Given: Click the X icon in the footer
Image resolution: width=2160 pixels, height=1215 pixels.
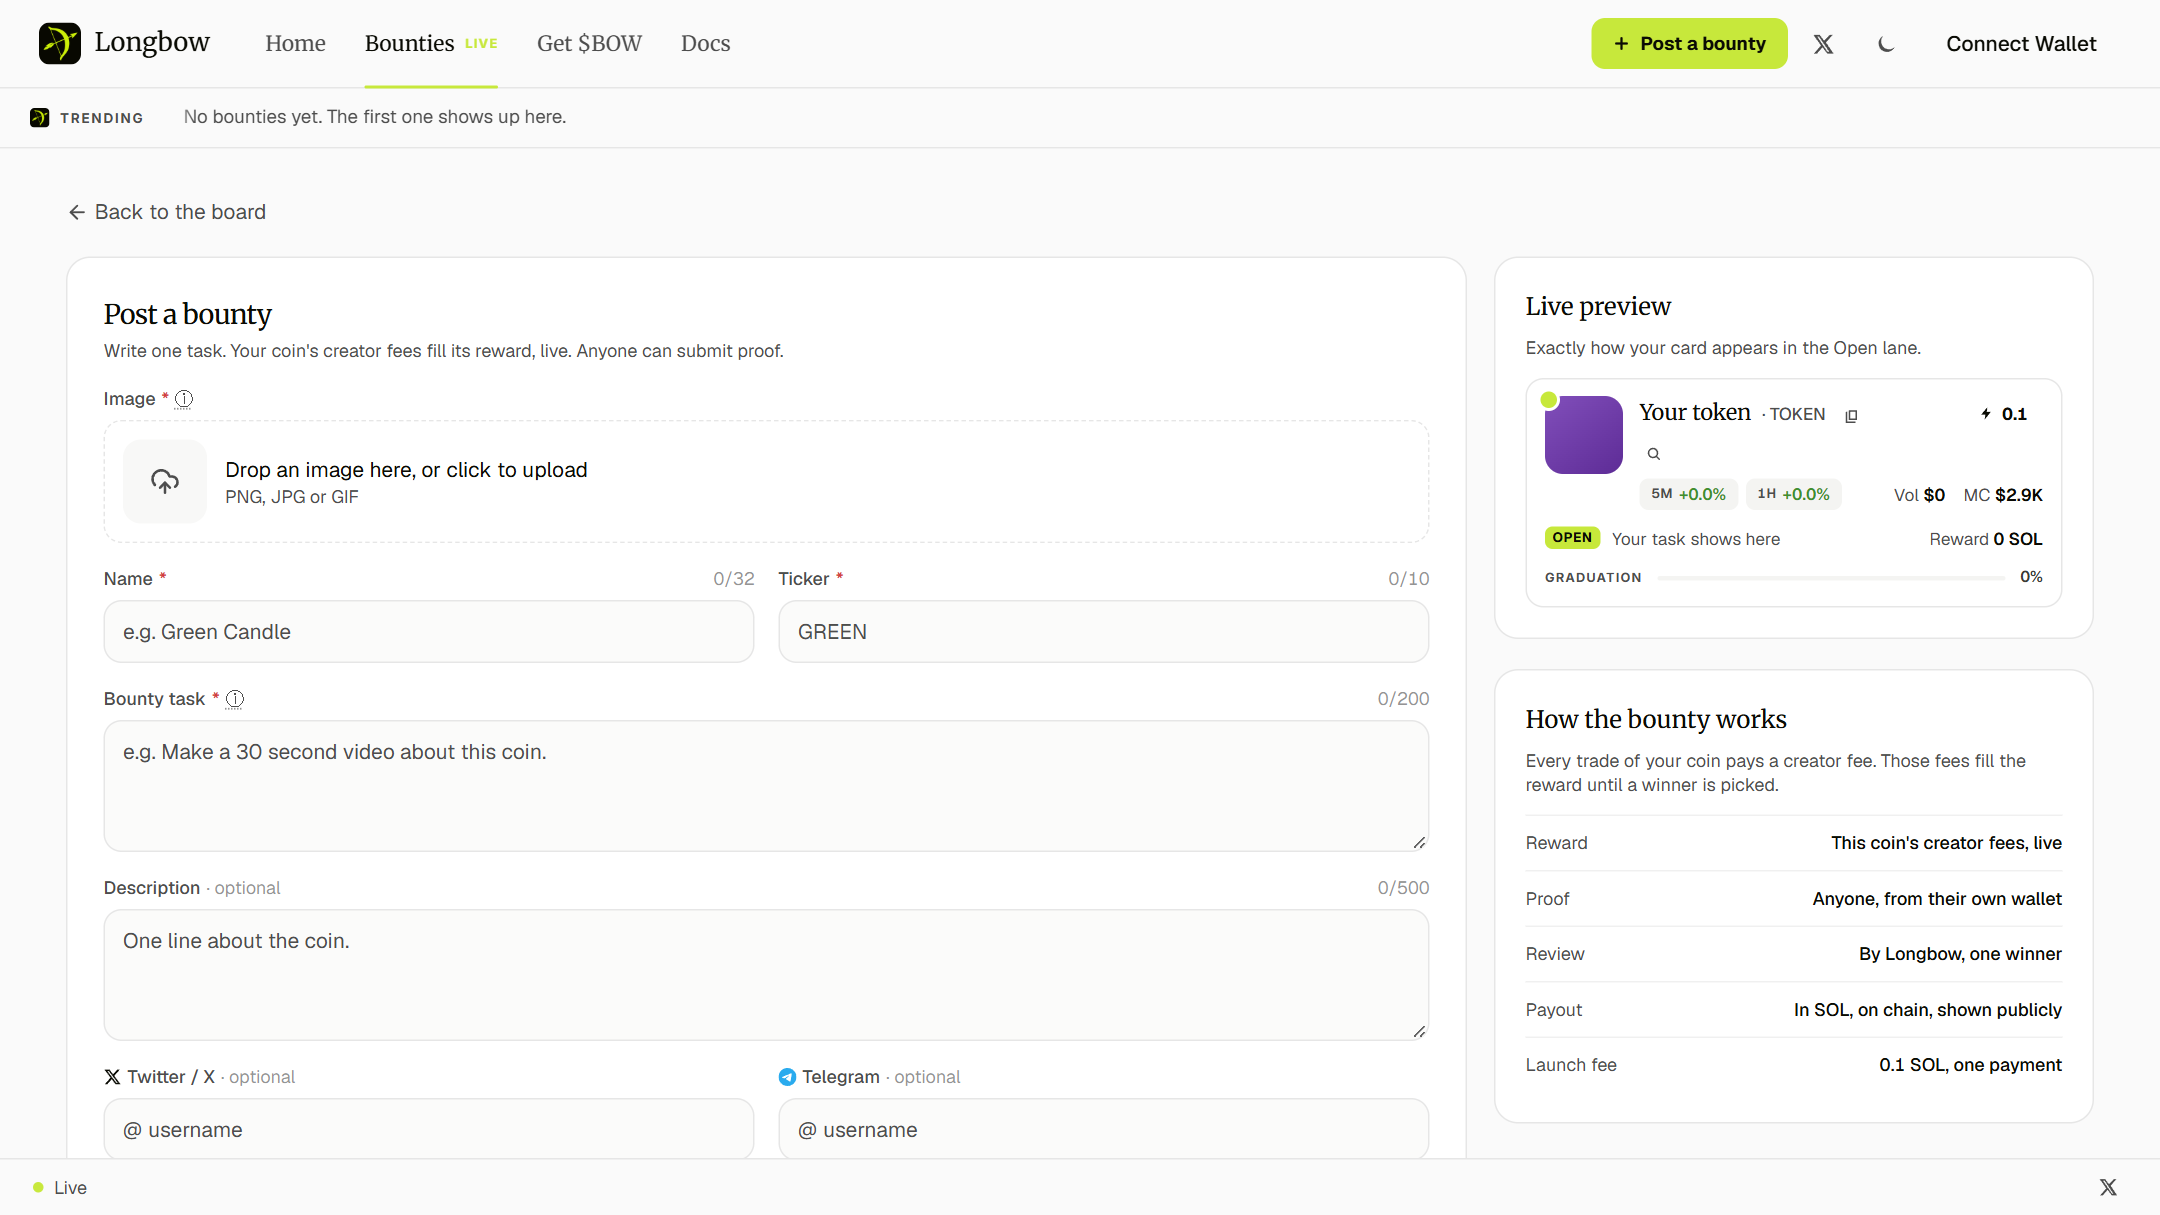Looking at the screenshot, I should [2108, 1187].
